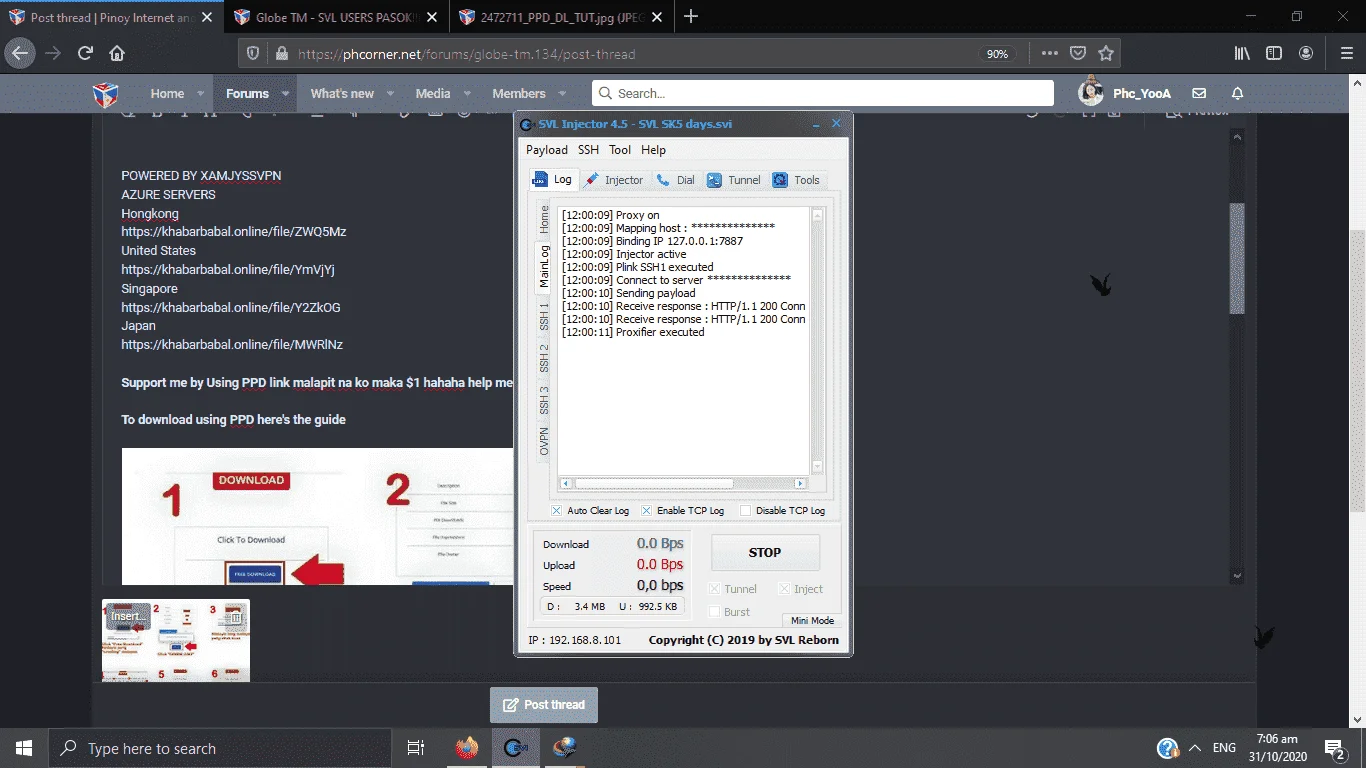Open Firefox account icon
This screenshot has height=768, width=1366.
pyautogui.click(x=1306, y=54)
